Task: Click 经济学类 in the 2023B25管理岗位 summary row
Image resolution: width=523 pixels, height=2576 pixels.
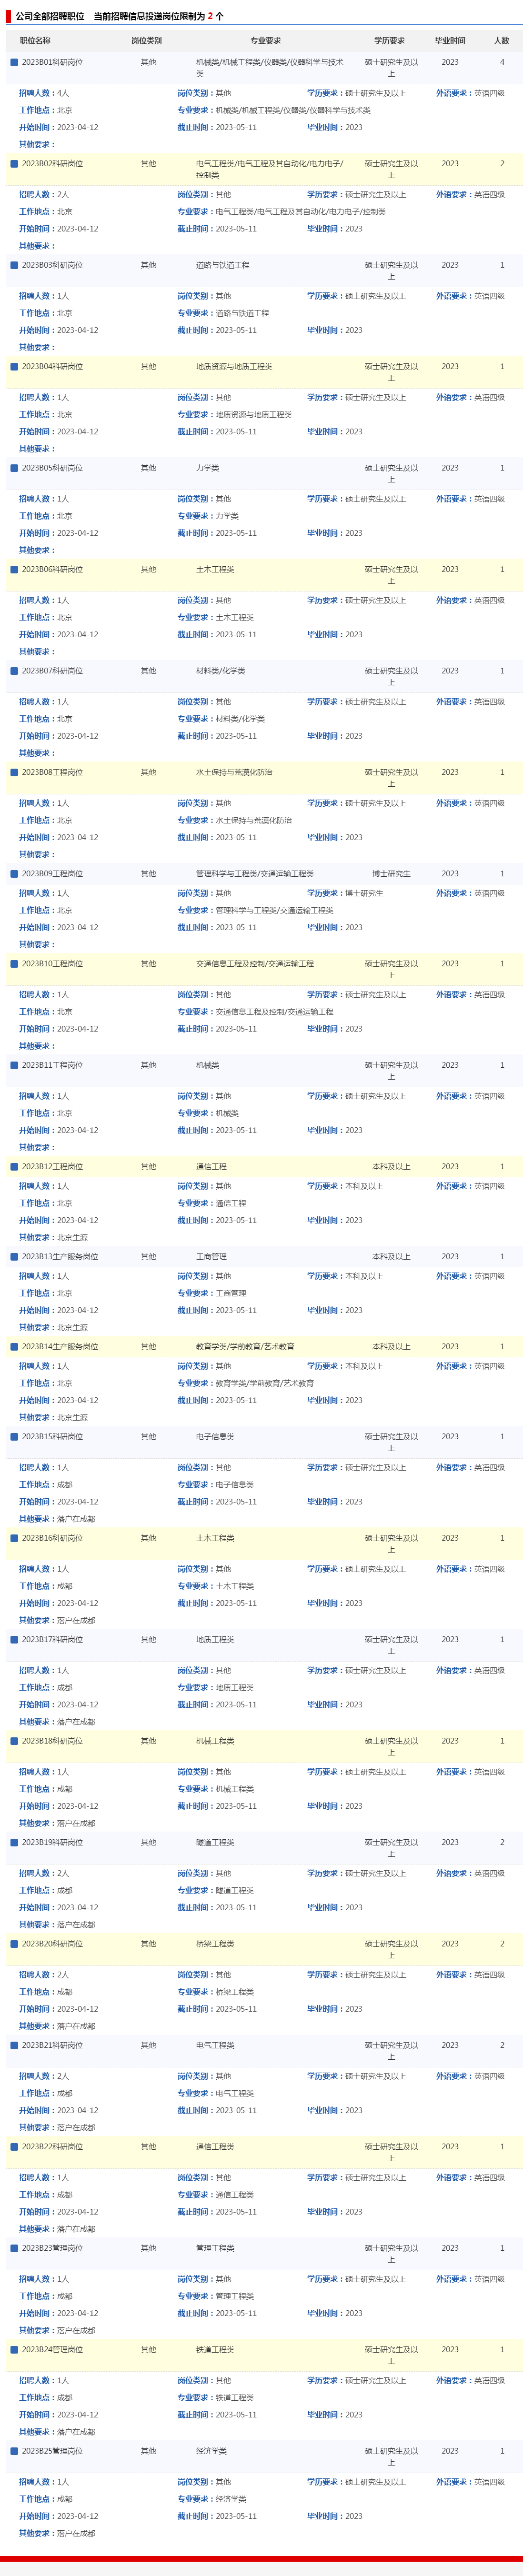Action: tap(211, 2451)
